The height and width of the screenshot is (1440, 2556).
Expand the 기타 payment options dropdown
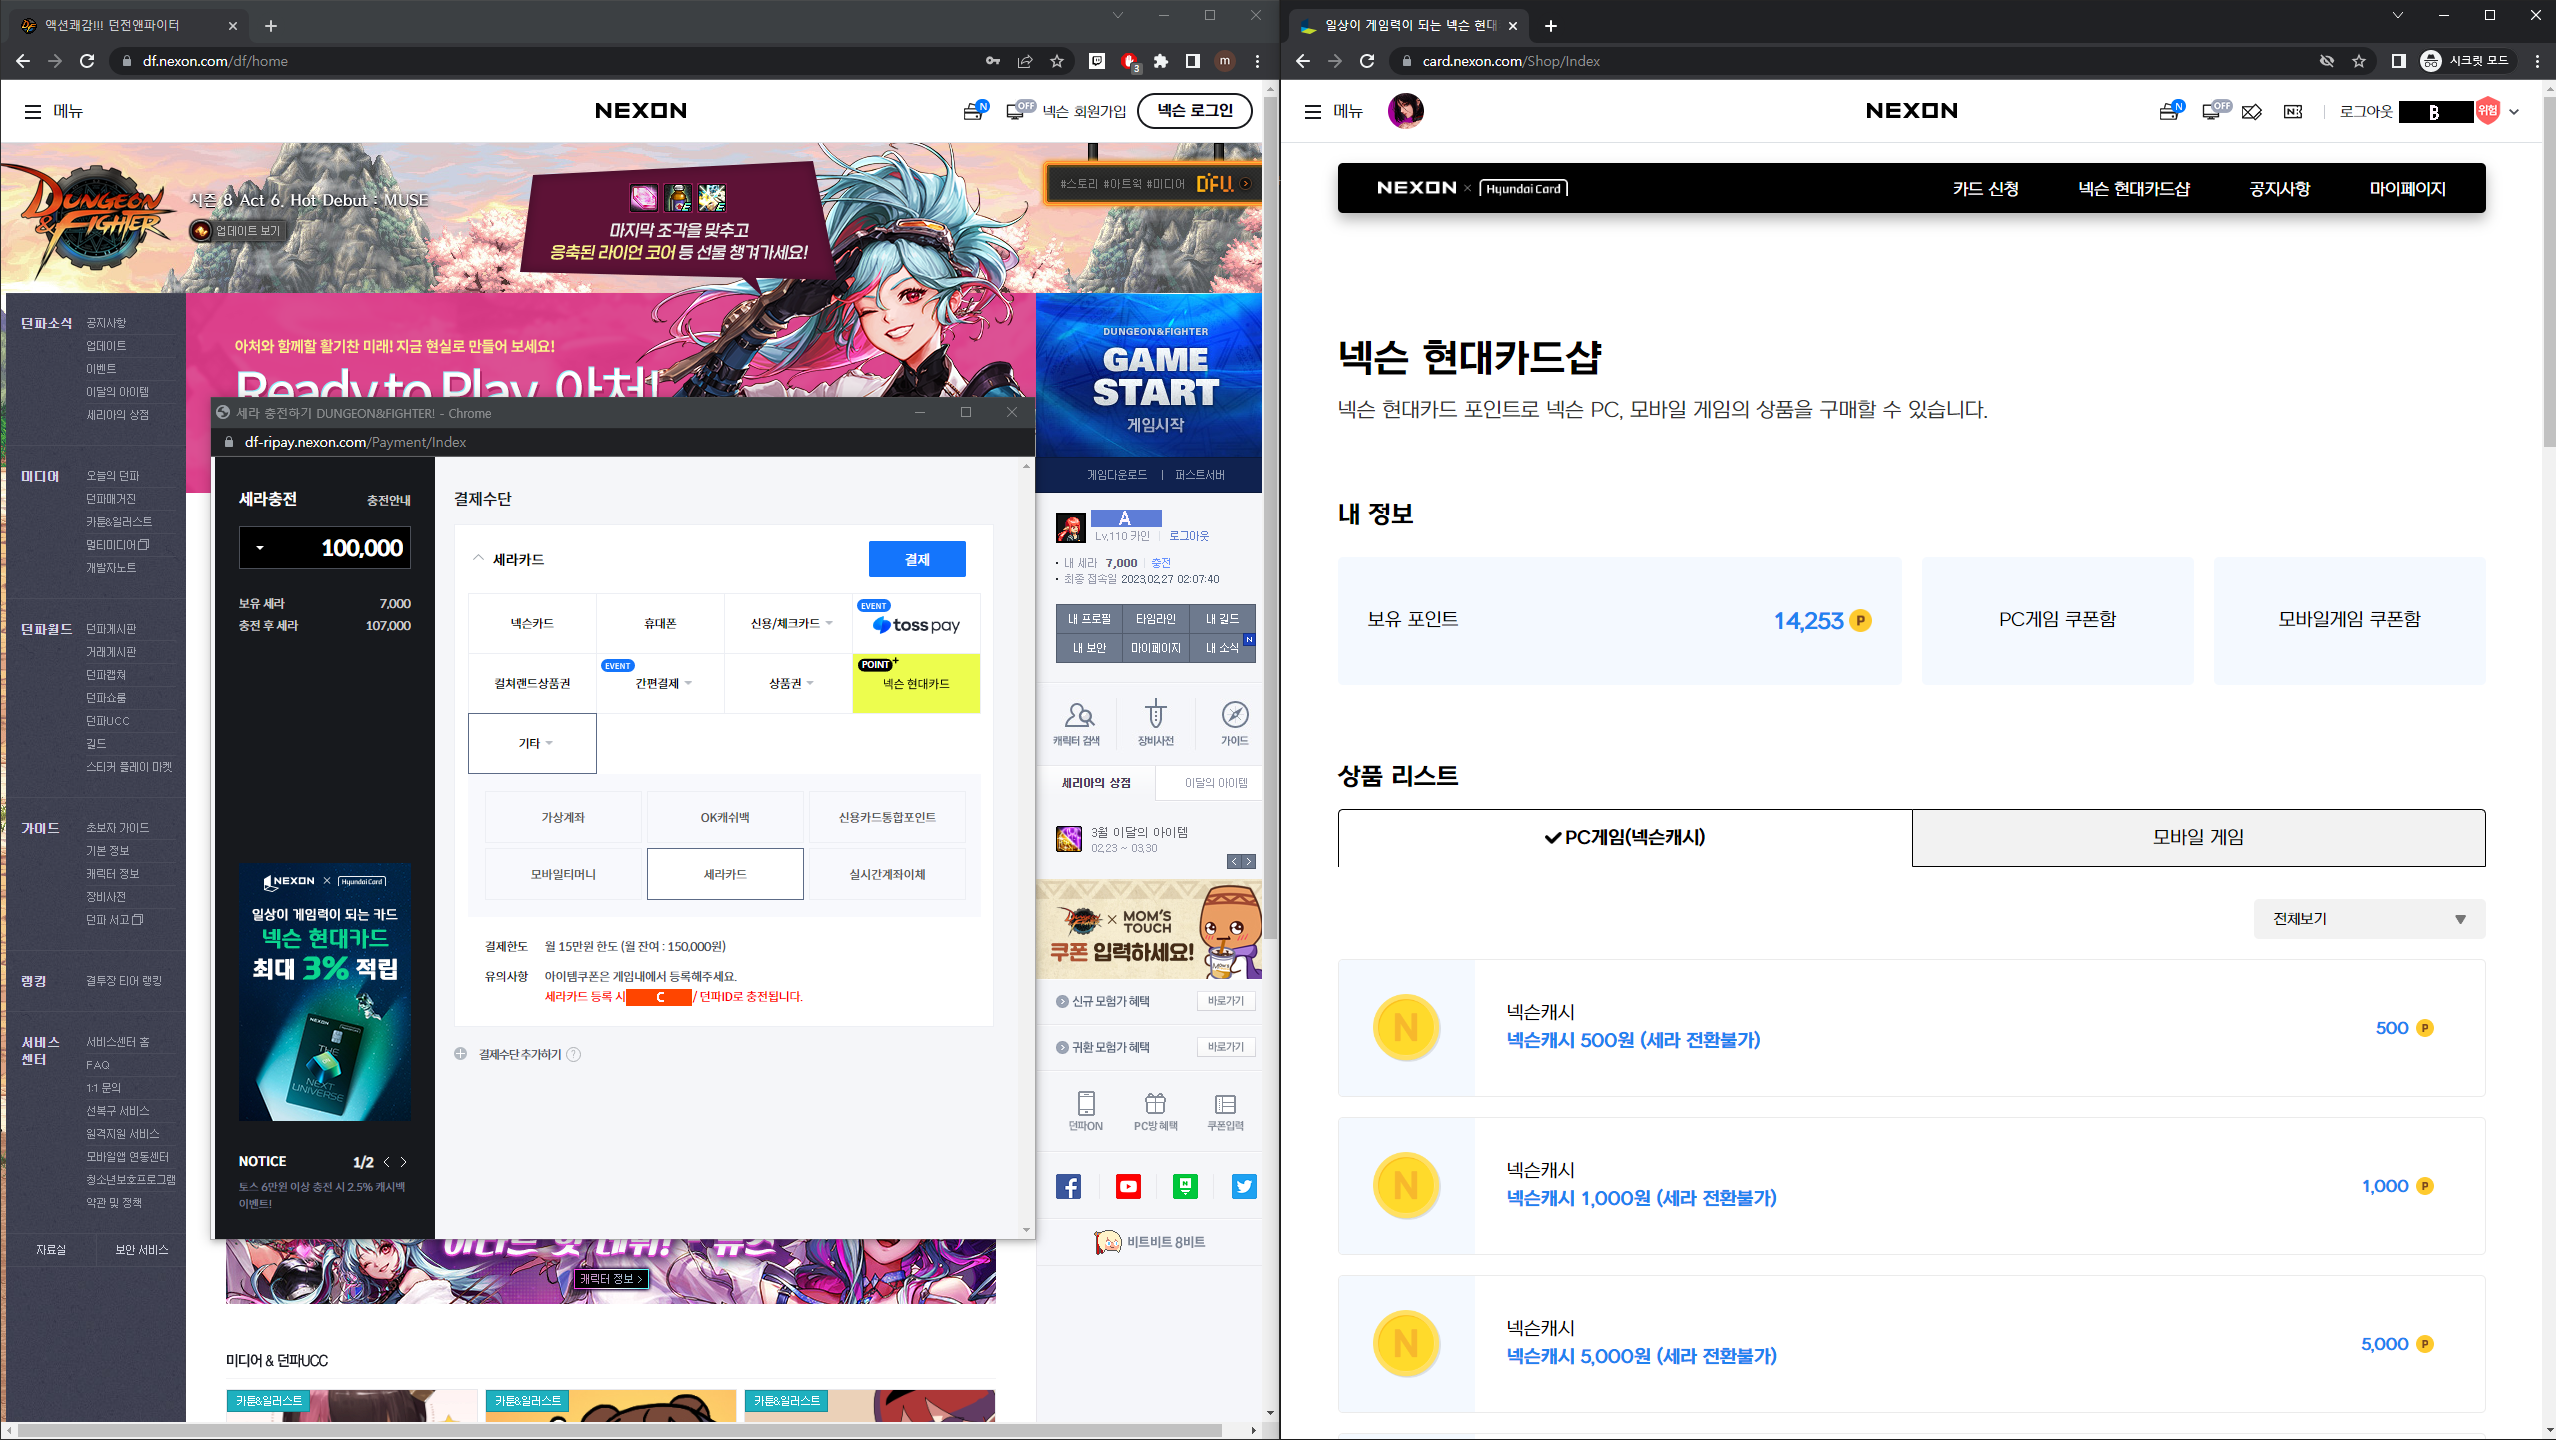coord(533,743)
